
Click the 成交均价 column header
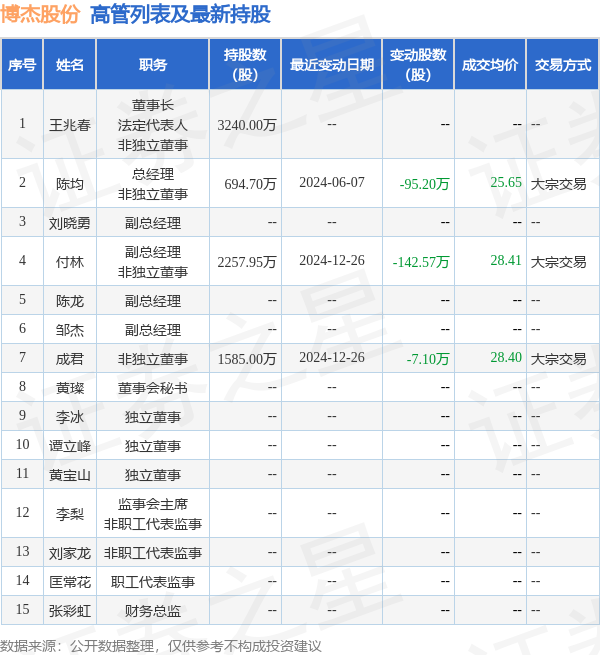(490, 64)
